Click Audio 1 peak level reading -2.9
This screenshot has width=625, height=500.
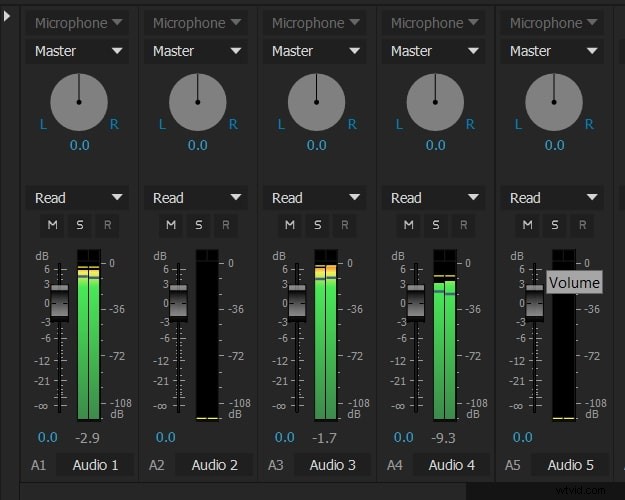[x=87, y=438]
